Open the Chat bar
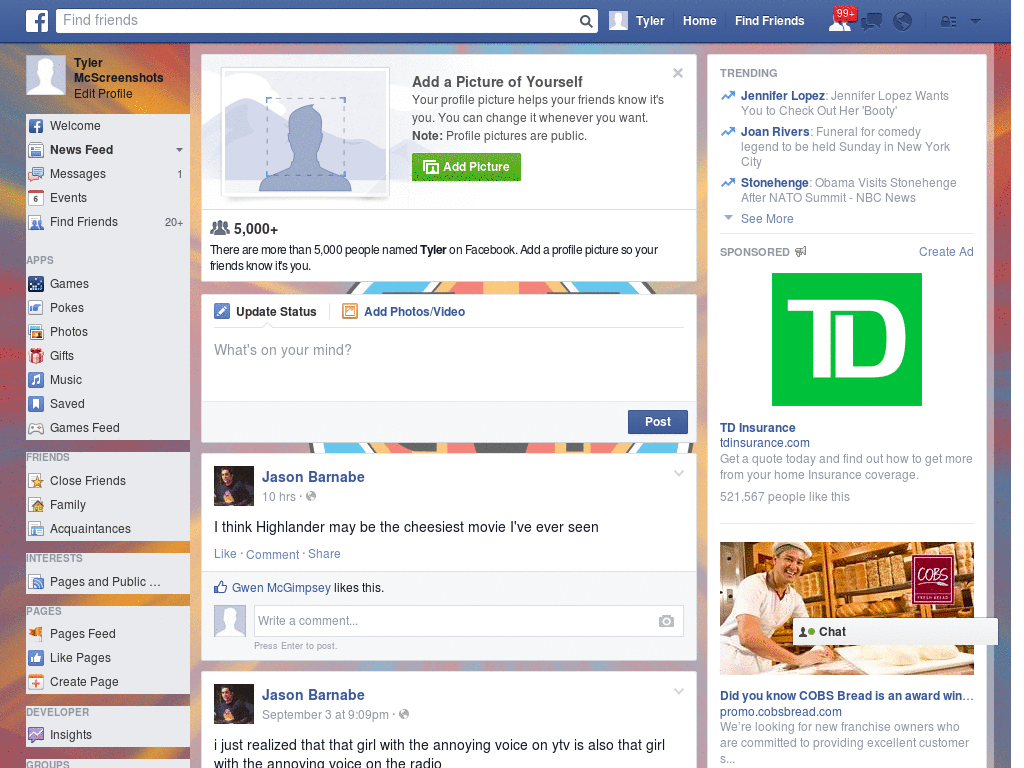The height and width of the screenshot is (768, 1024). pyautogui.click(x=895, y=632)
